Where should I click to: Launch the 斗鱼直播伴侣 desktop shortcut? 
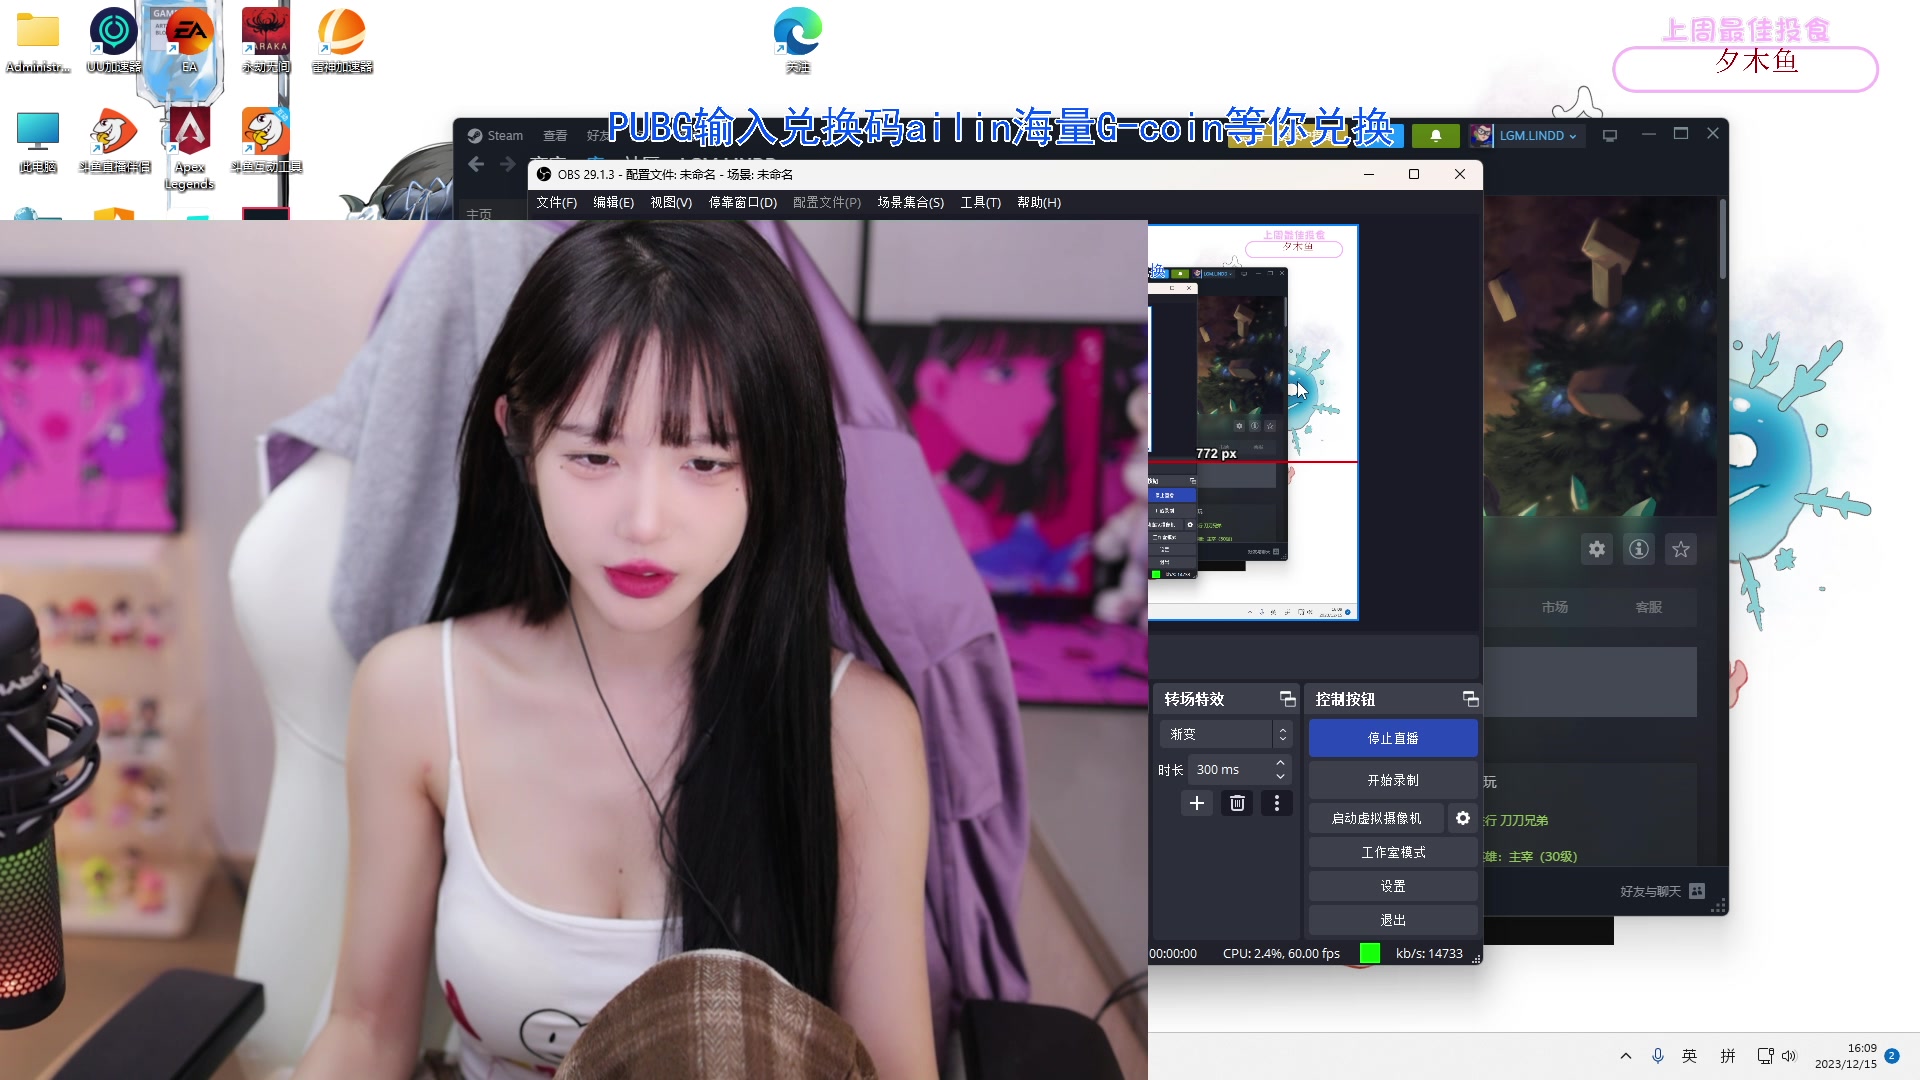(x=114, y=142)
